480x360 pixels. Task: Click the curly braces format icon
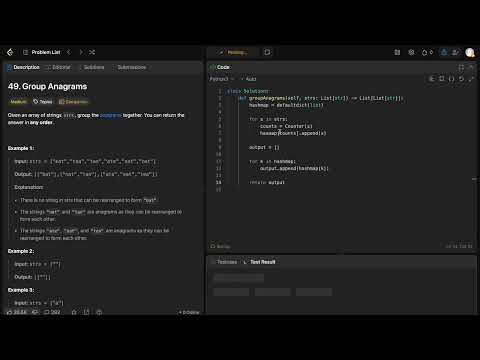point(451,79)
